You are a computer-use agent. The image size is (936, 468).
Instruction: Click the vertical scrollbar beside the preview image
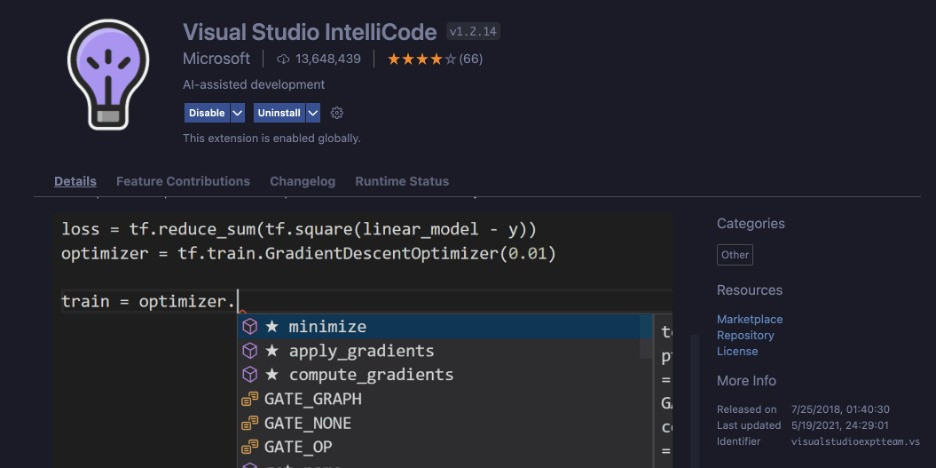click(x=694, y=401)
